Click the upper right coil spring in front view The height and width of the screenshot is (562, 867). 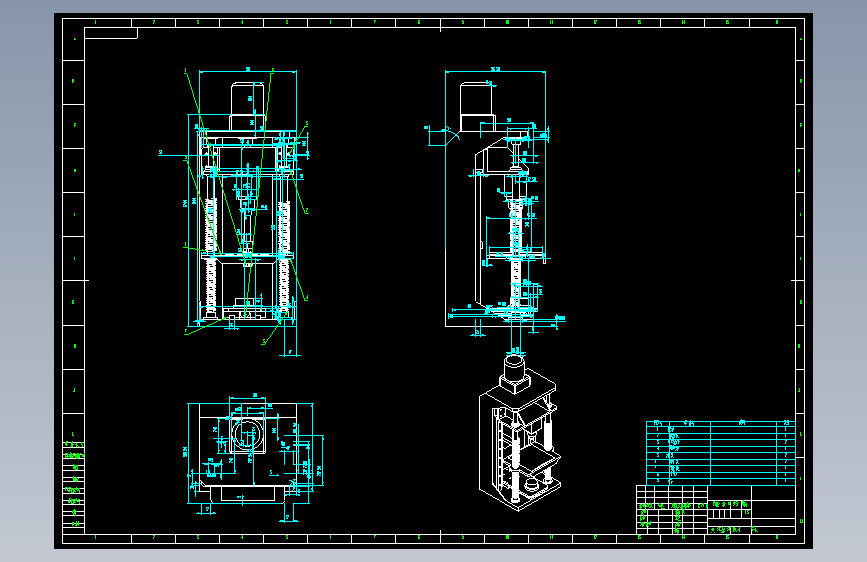(x=284, y=226)
